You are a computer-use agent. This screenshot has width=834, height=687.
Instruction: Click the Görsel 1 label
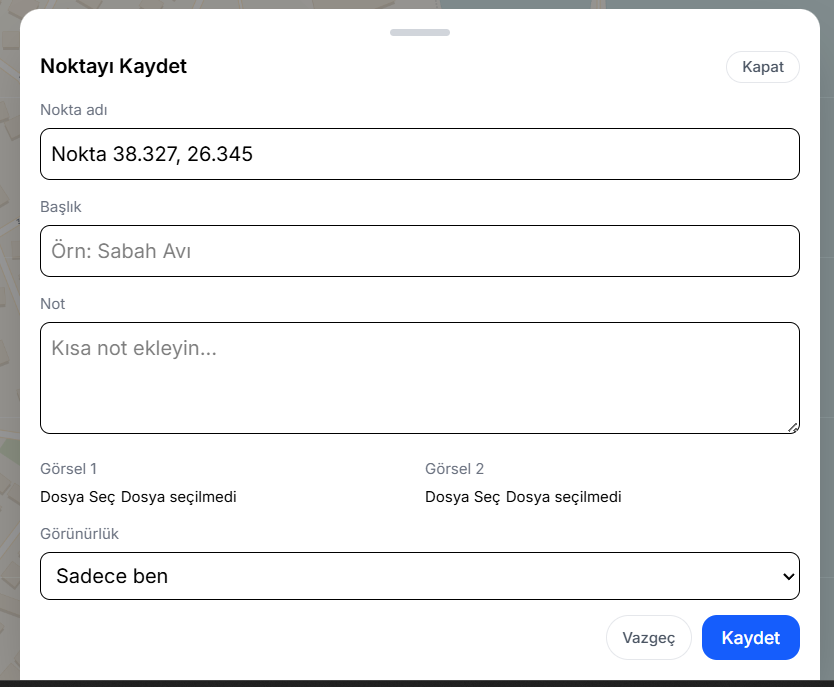68,468
